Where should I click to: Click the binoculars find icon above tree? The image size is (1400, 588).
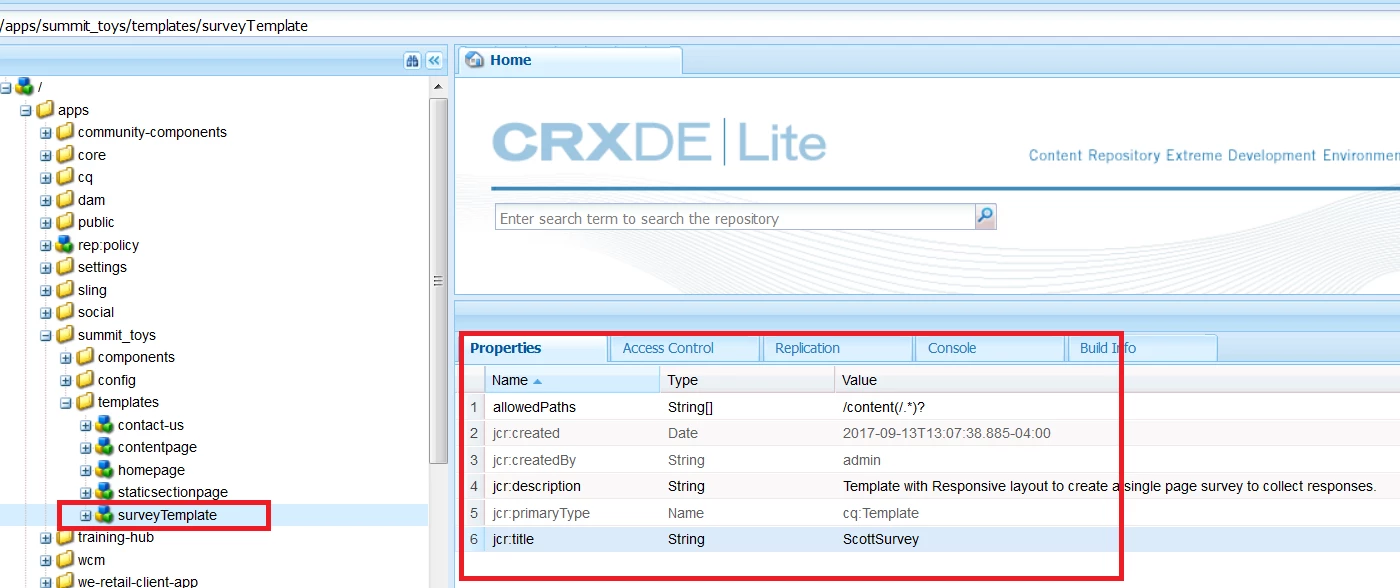(x=412, y=61)
